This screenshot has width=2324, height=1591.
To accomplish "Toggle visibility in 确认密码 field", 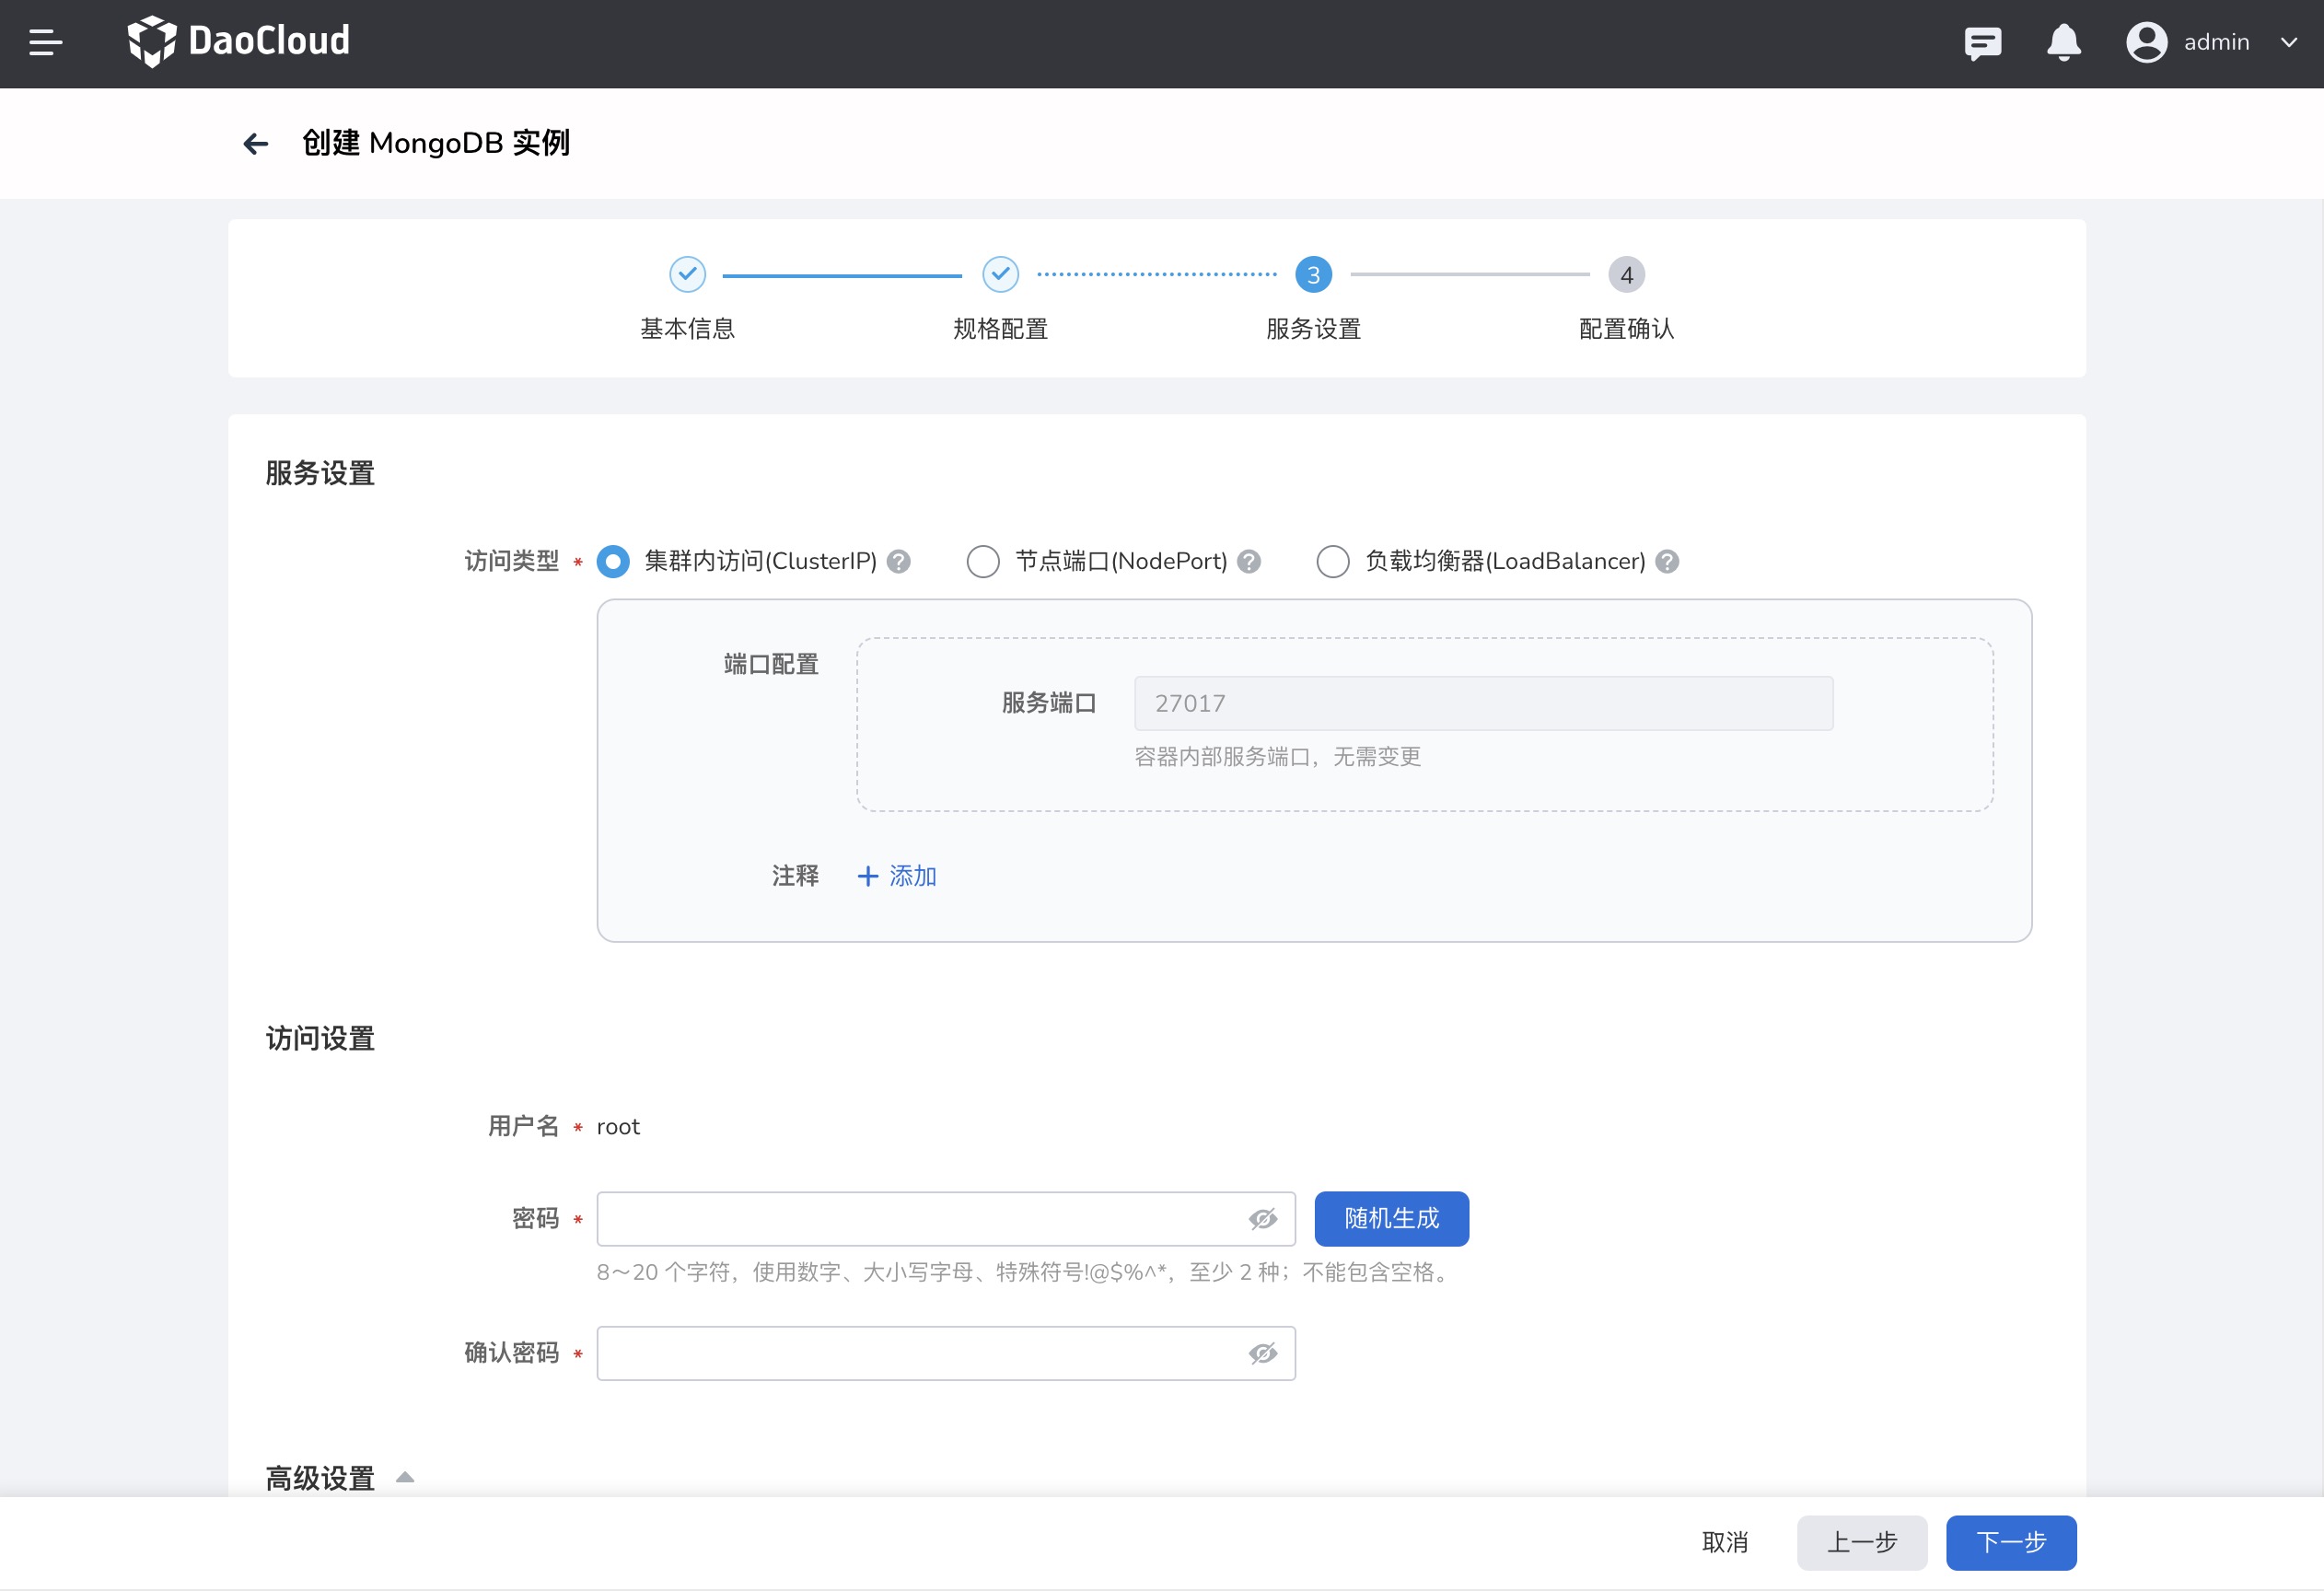I will 1263,1353.
